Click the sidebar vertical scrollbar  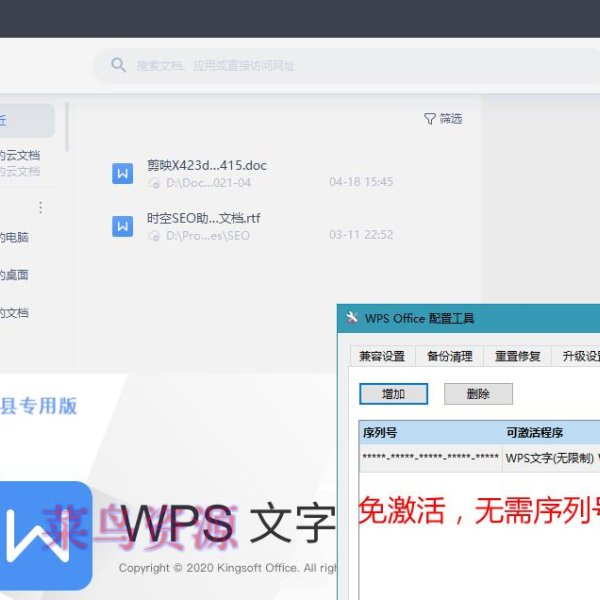point(67,127)
